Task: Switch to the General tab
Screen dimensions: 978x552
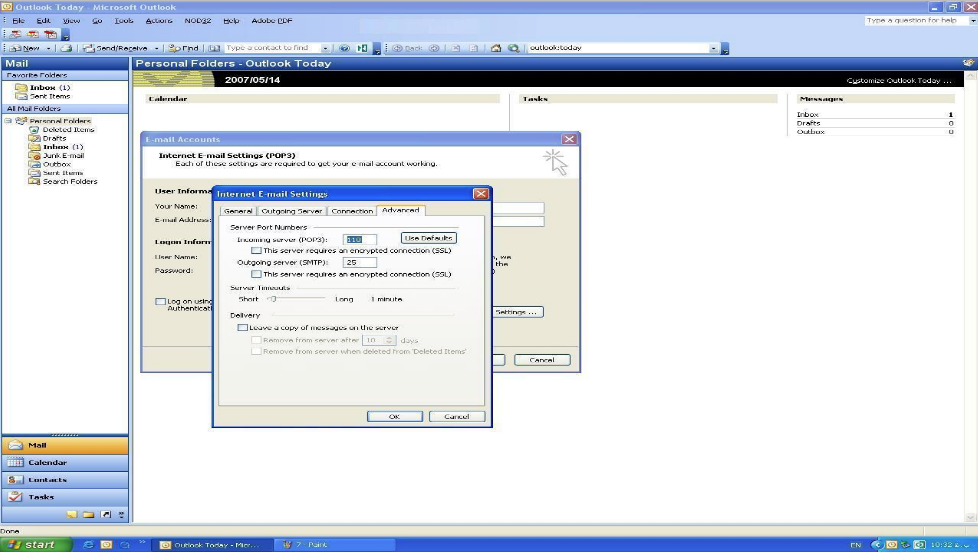Action: click(x=238, y=211)
